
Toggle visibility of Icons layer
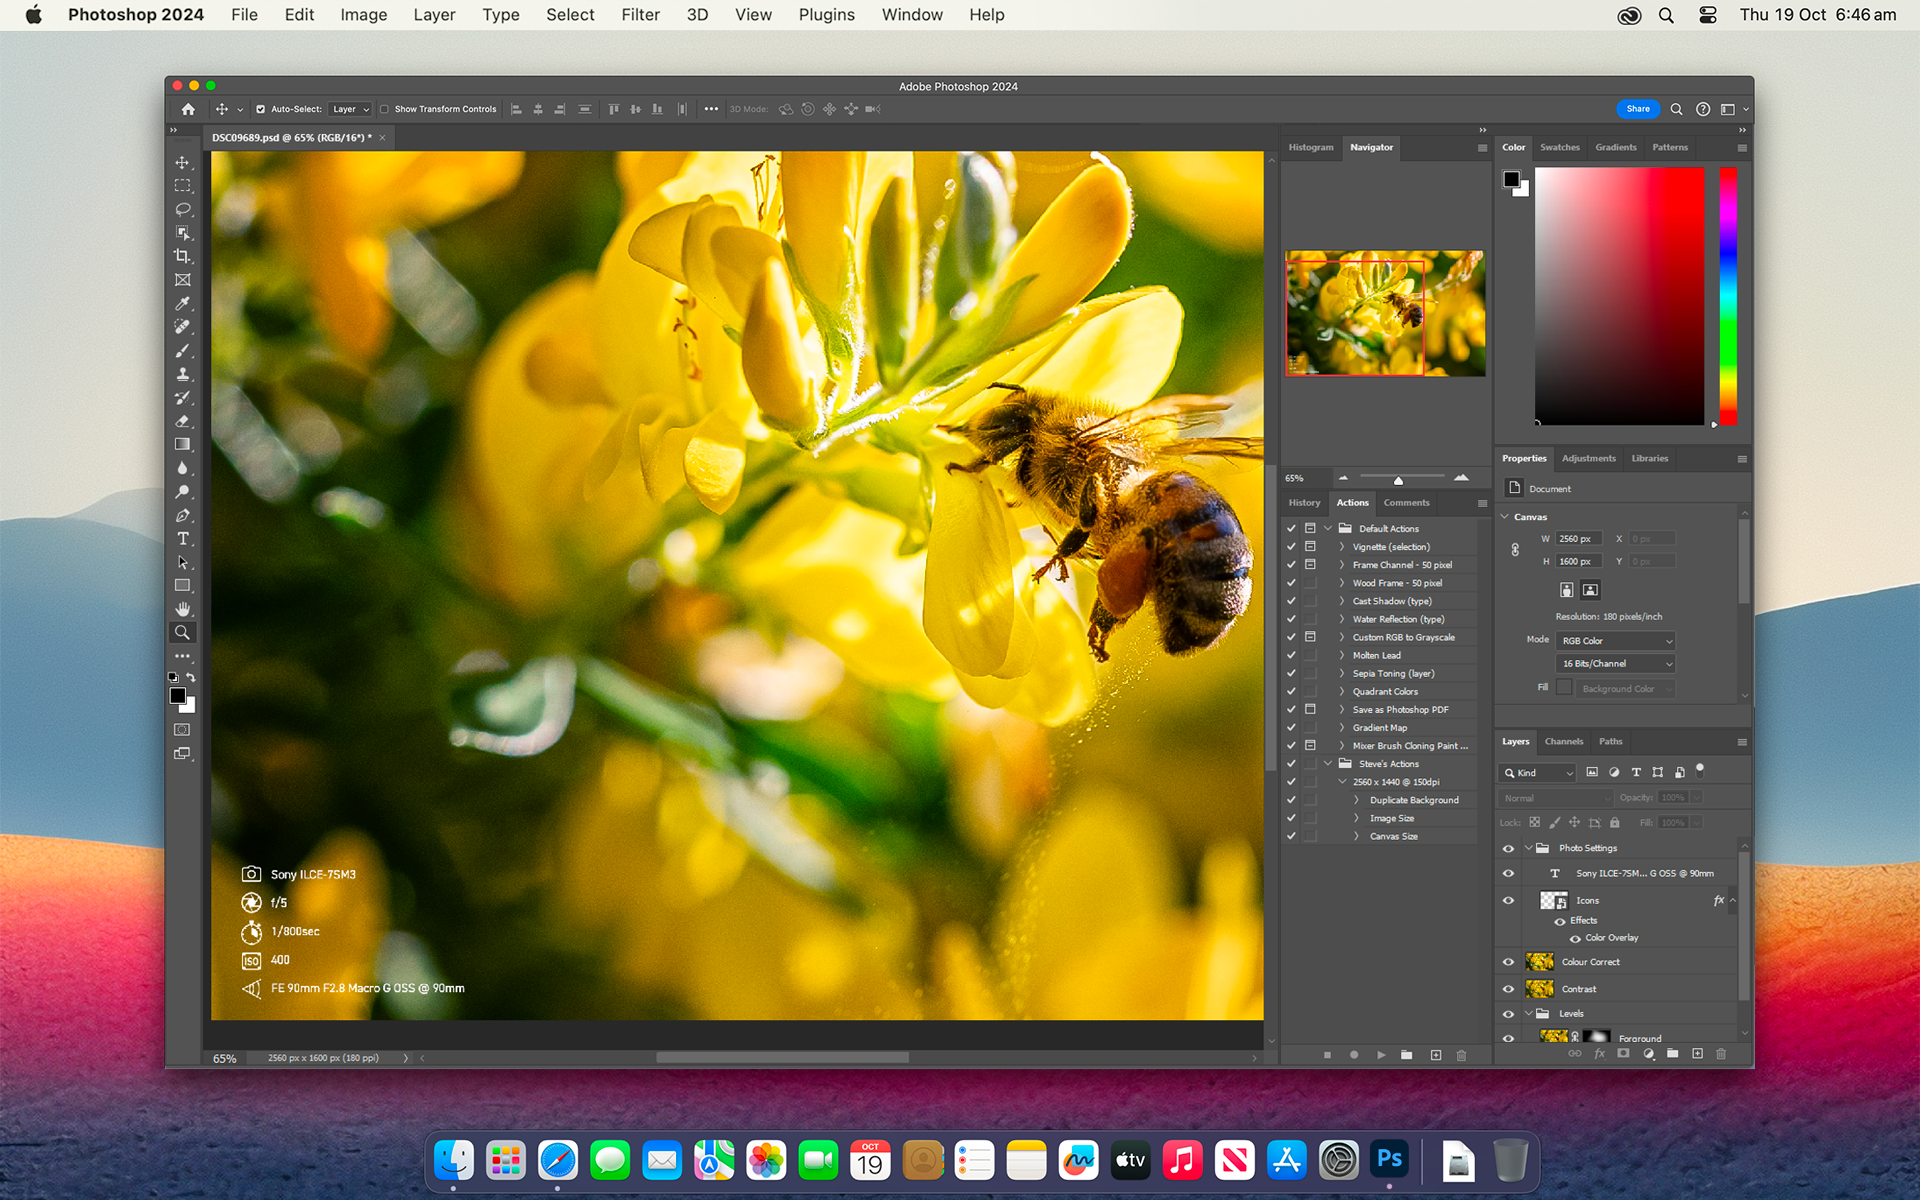tap(1509, 900)
